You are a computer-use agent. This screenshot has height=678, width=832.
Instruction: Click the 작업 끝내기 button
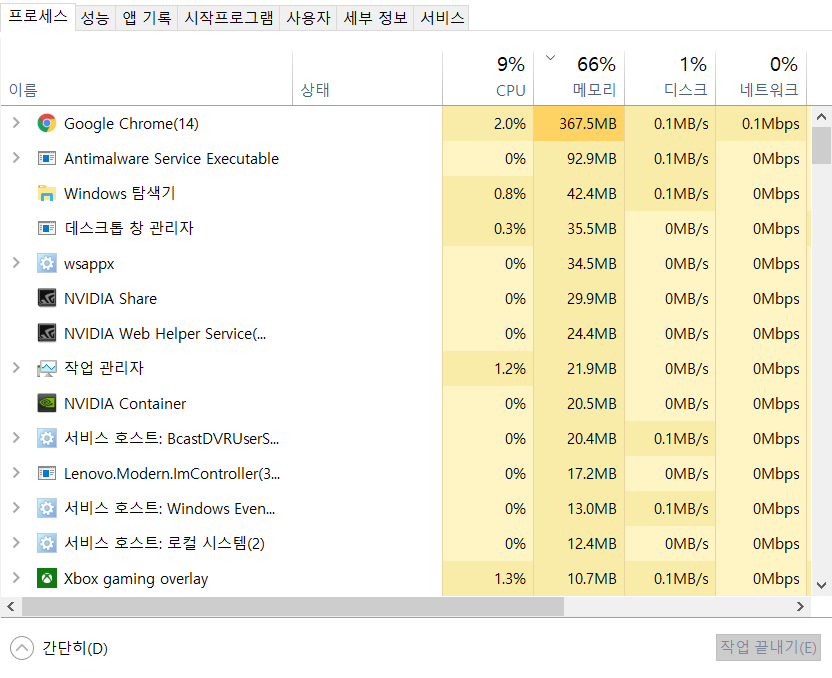point(768,647)
